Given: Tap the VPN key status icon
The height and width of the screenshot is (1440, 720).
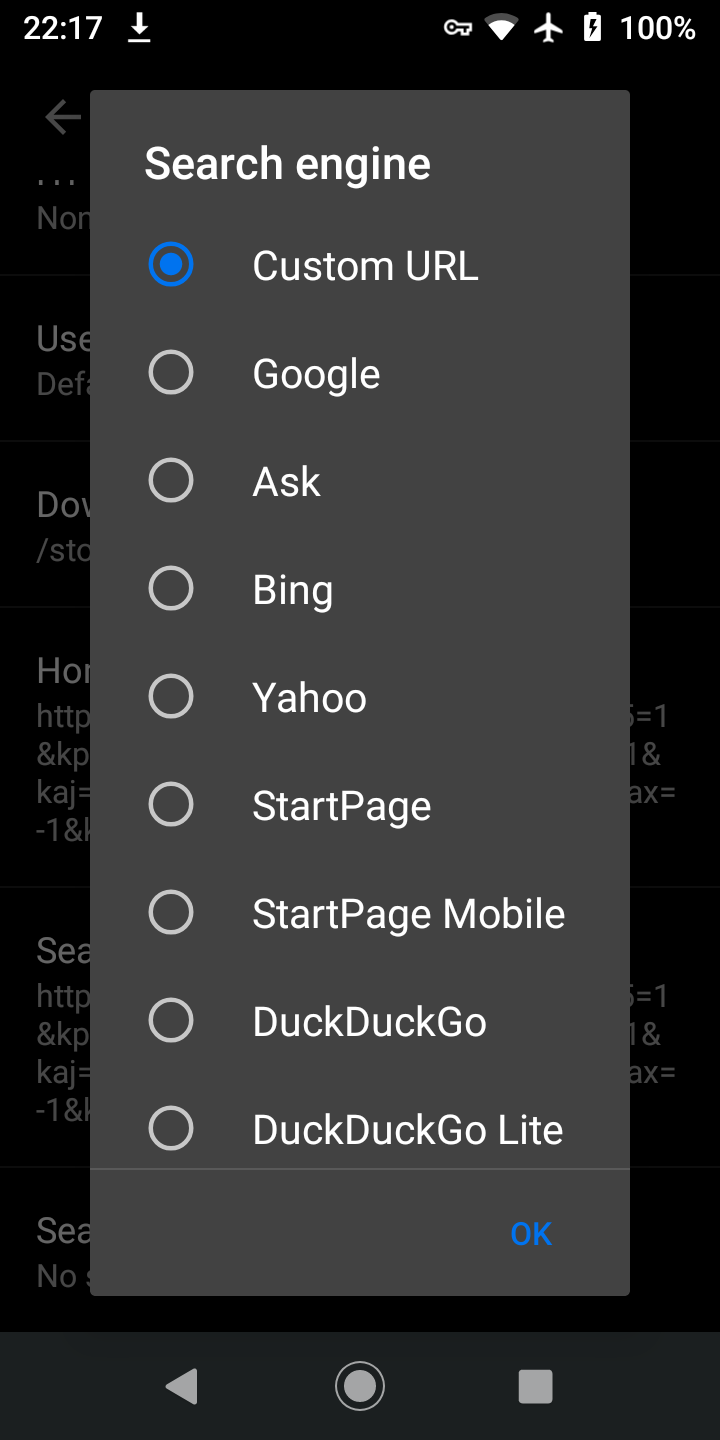Looking at the screenshot, I should pos(458,28).
